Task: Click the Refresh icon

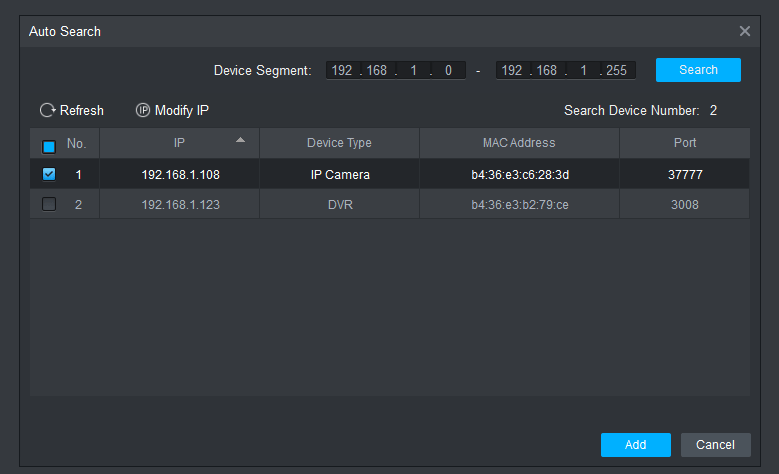Action: (x=47, y=111)
